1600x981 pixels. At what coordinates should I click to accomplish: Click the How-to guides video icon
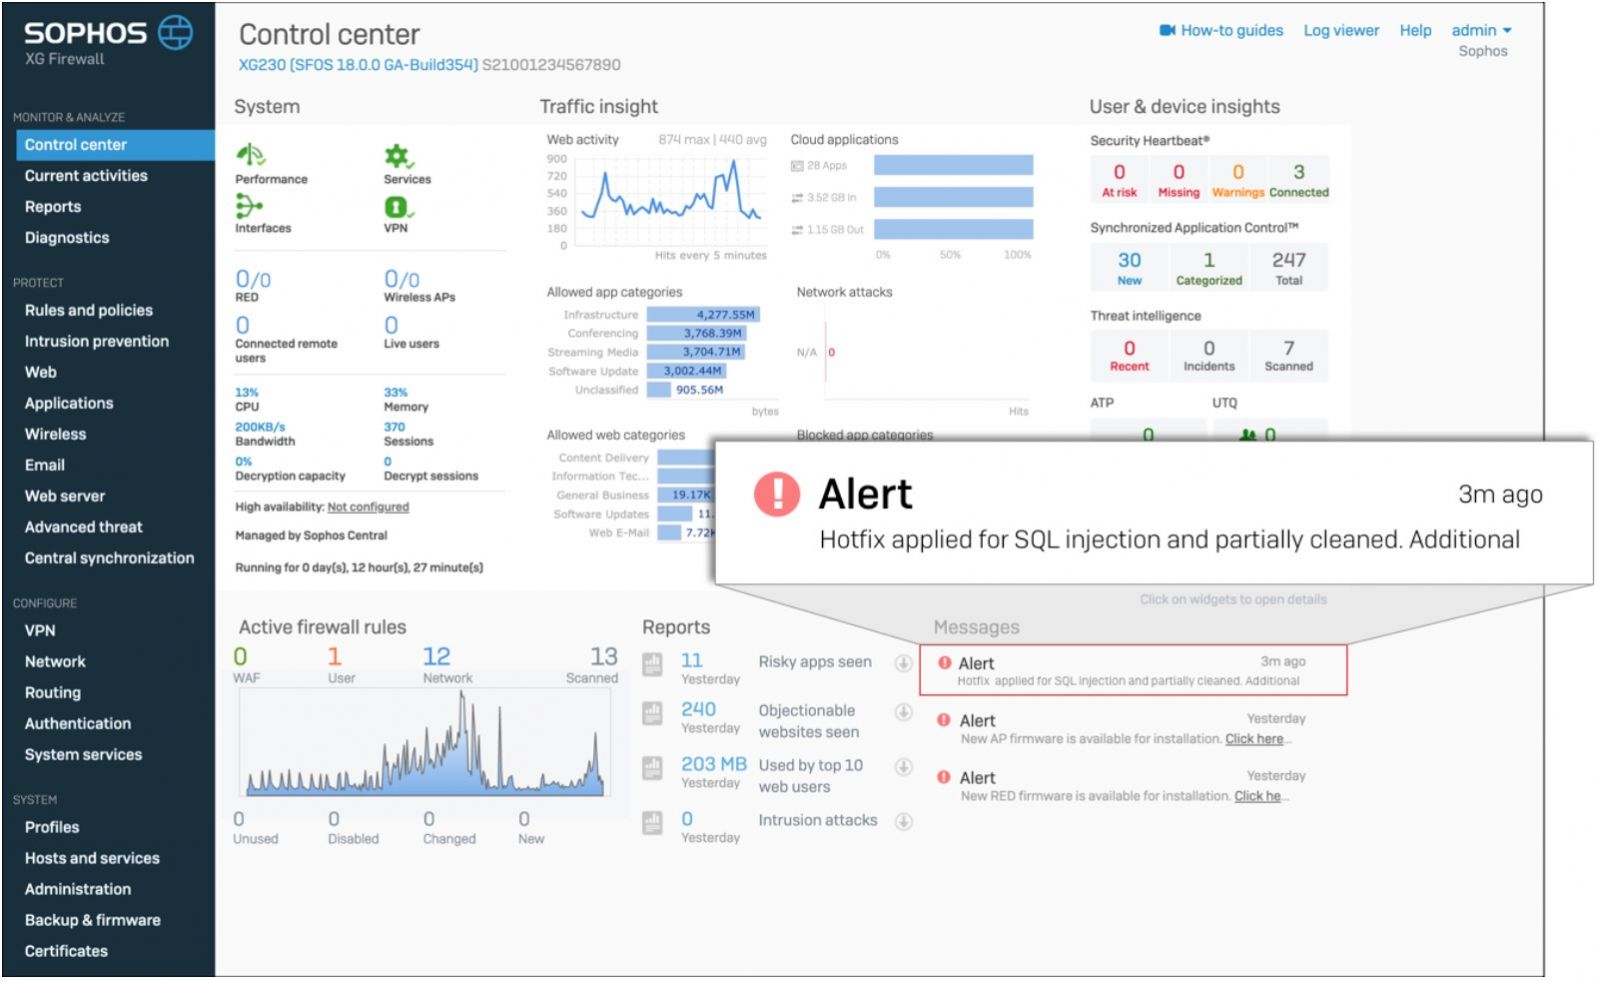tap(1167, 30)
